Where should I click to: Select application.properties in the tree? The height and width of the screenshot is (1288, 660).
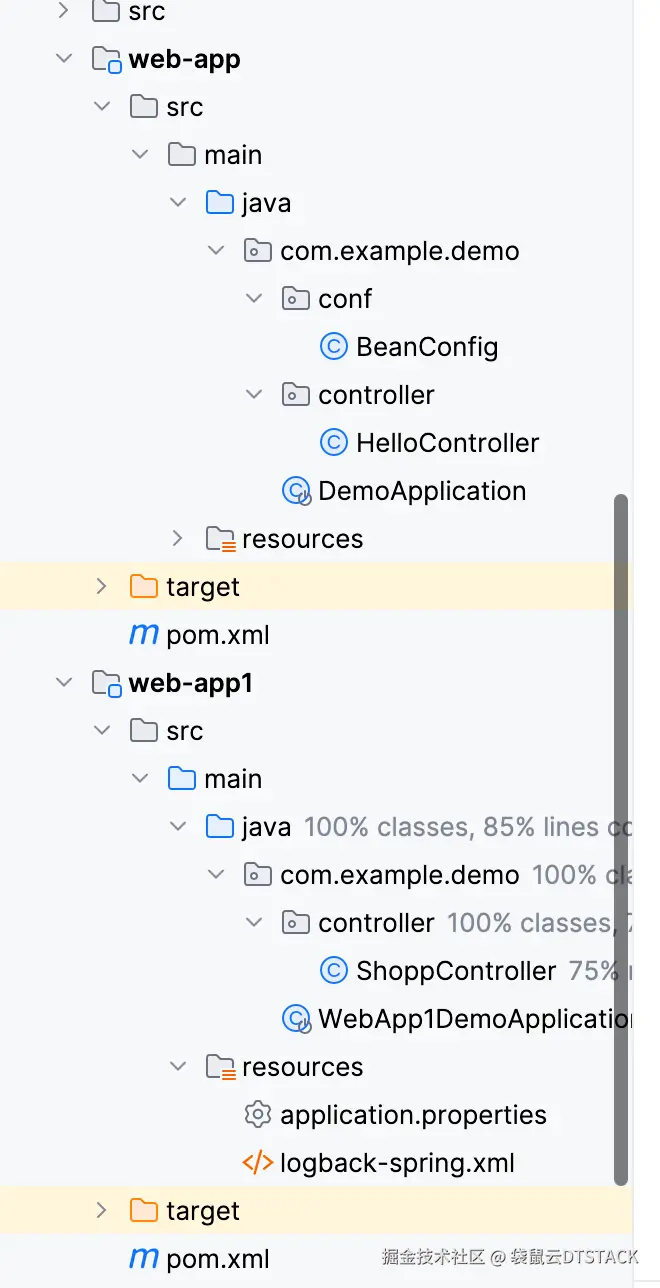tap(413, 1115)
